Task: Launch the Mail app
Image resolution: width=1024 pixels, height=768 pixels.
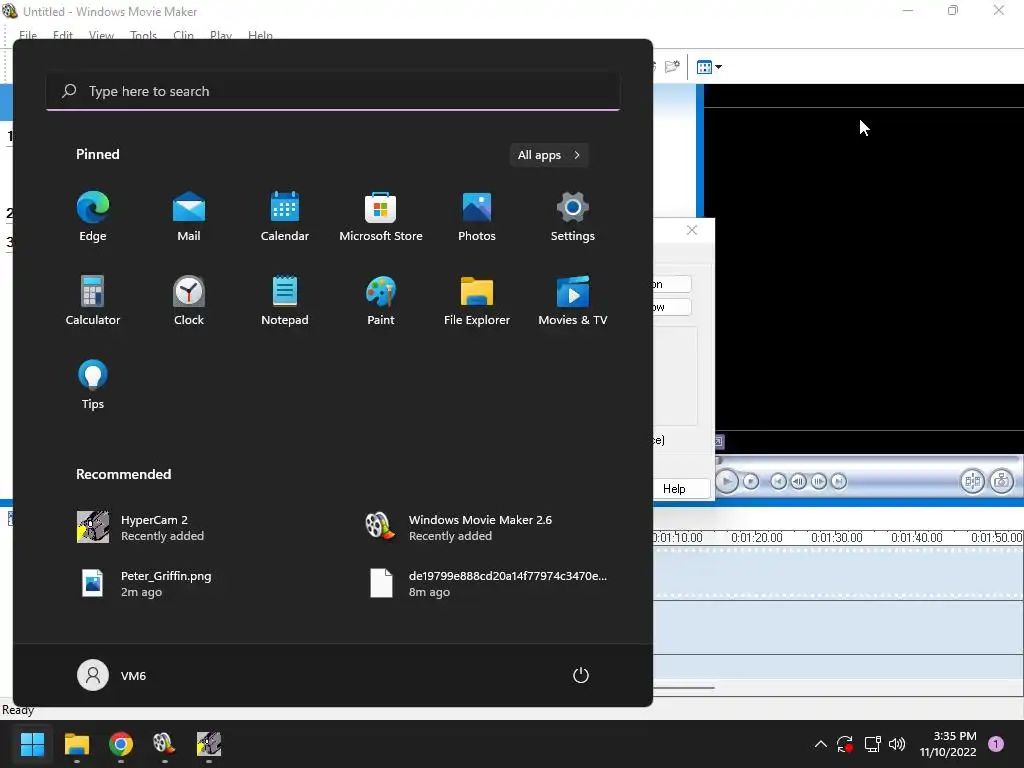Action: coord(189,217)
